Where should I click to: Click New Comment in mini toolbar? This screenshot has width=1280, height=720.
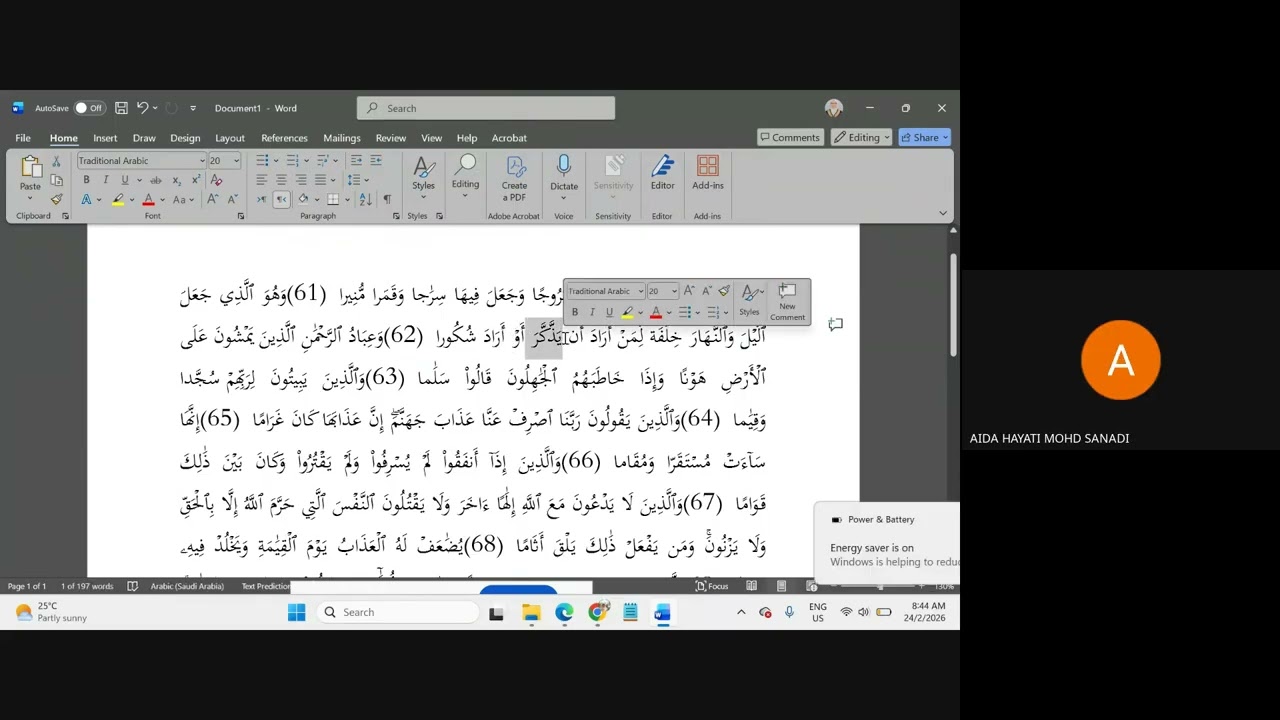(x=787, y=303)
